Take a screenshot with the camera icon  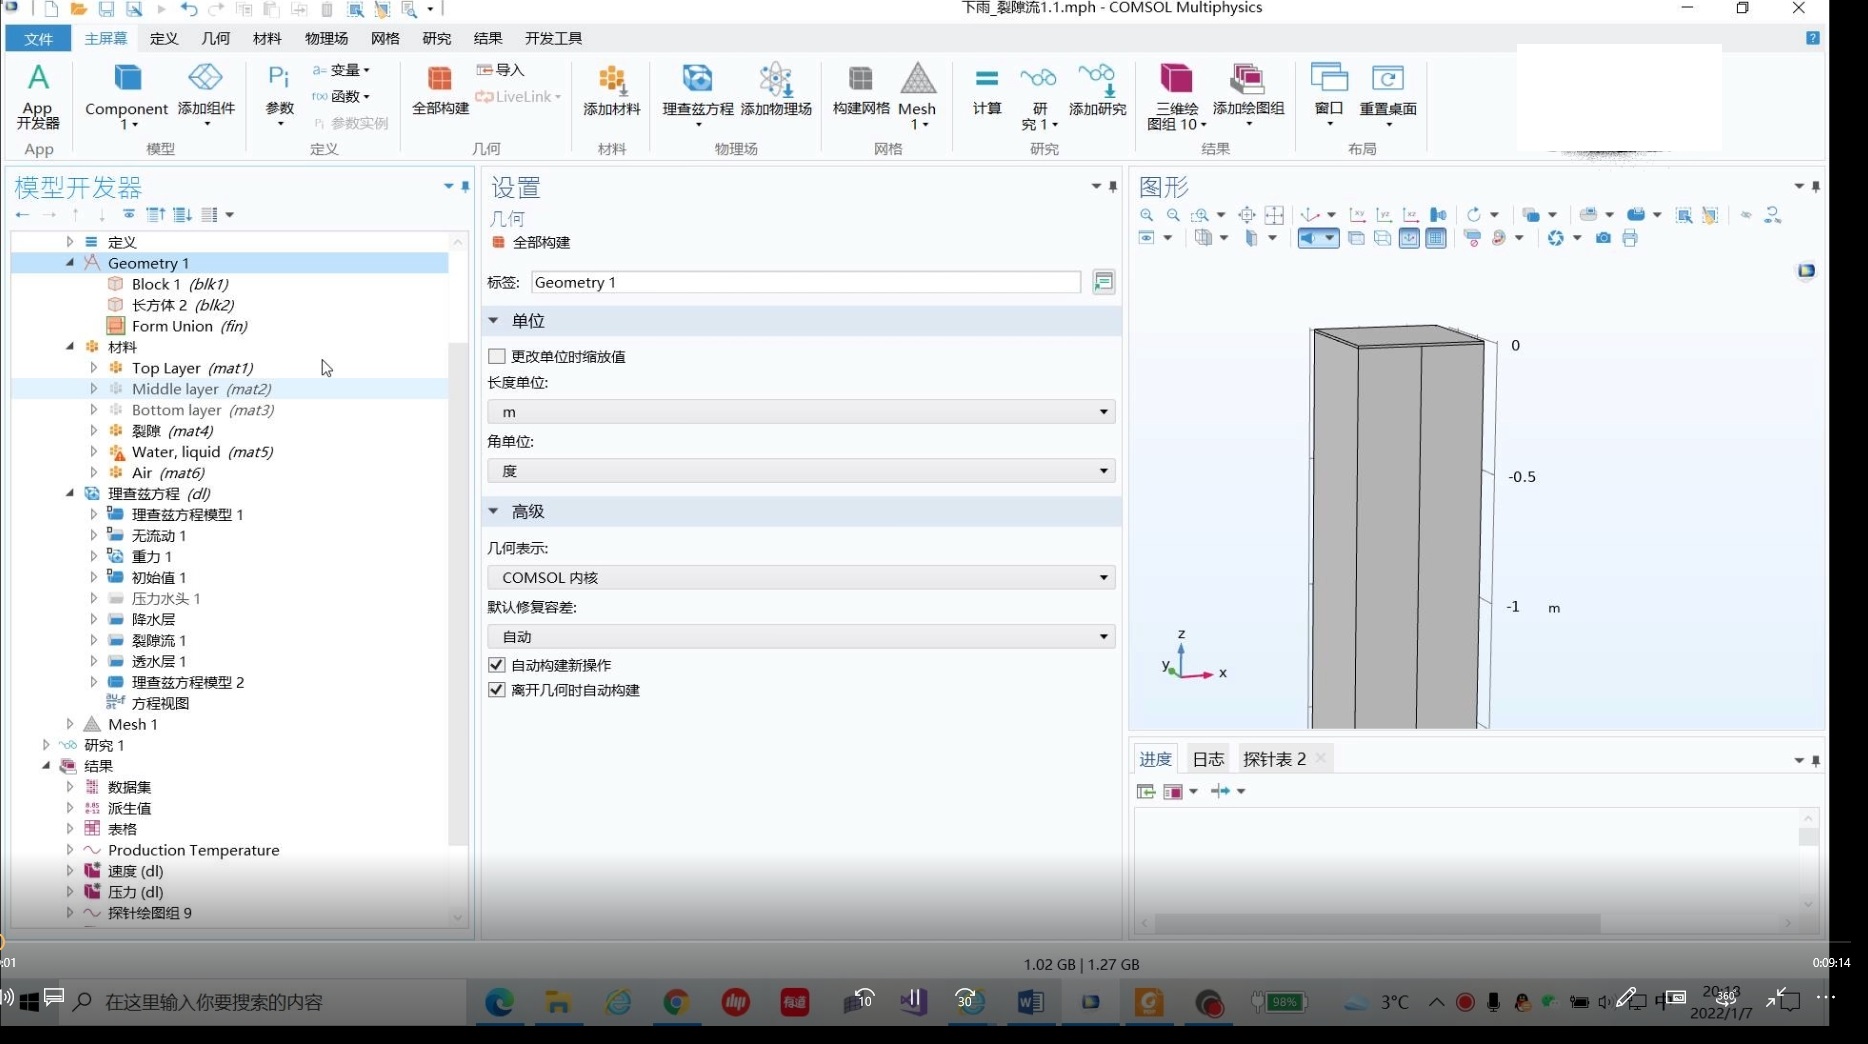click(x=1602, y=238)
